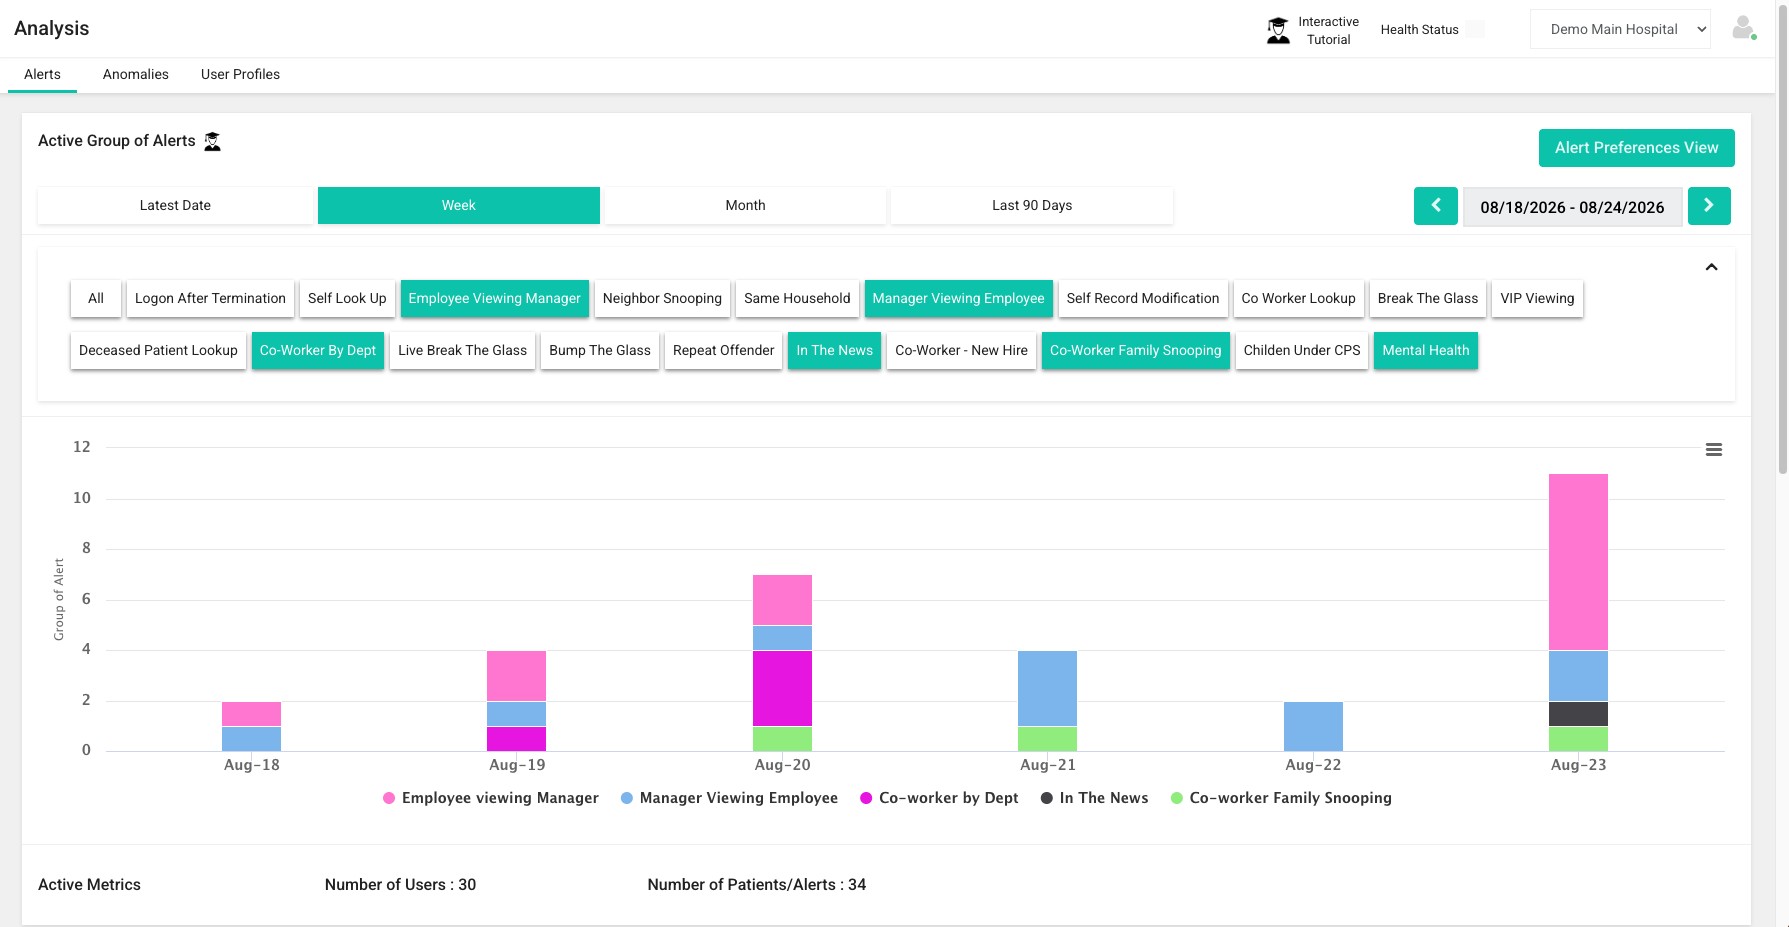
Task: Collapse the alert filter panel chevron
Action: [x=1711, y=267]
